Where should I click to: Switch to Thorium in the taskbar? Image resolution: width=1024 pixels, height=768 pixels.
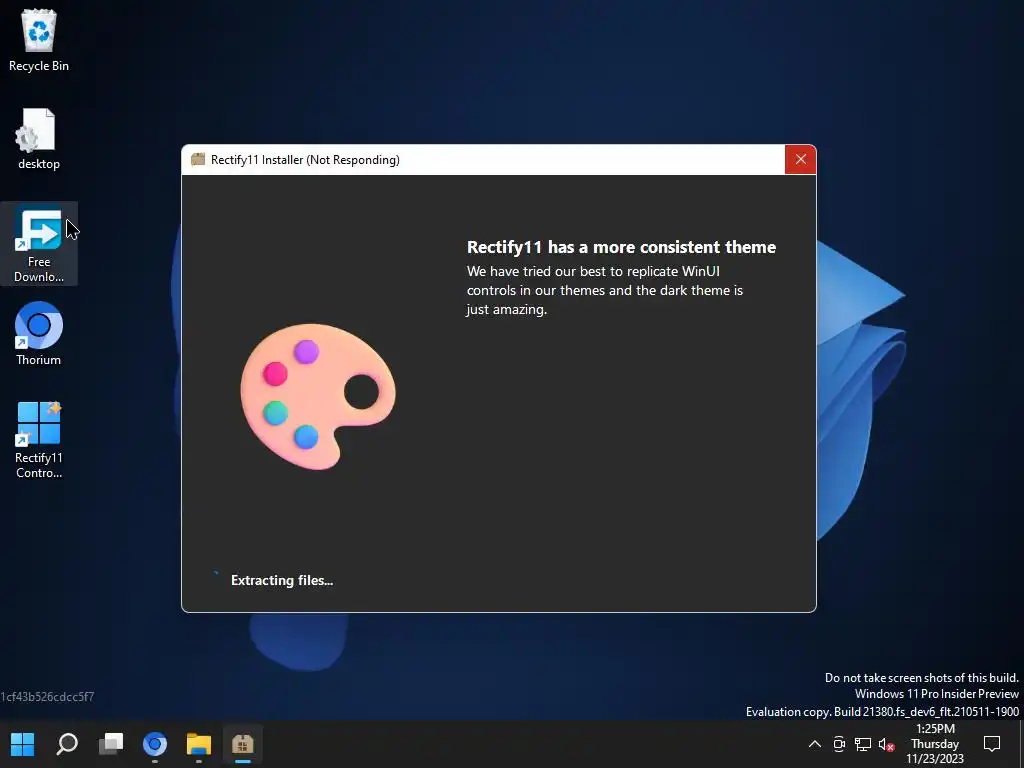coord(155,744)
